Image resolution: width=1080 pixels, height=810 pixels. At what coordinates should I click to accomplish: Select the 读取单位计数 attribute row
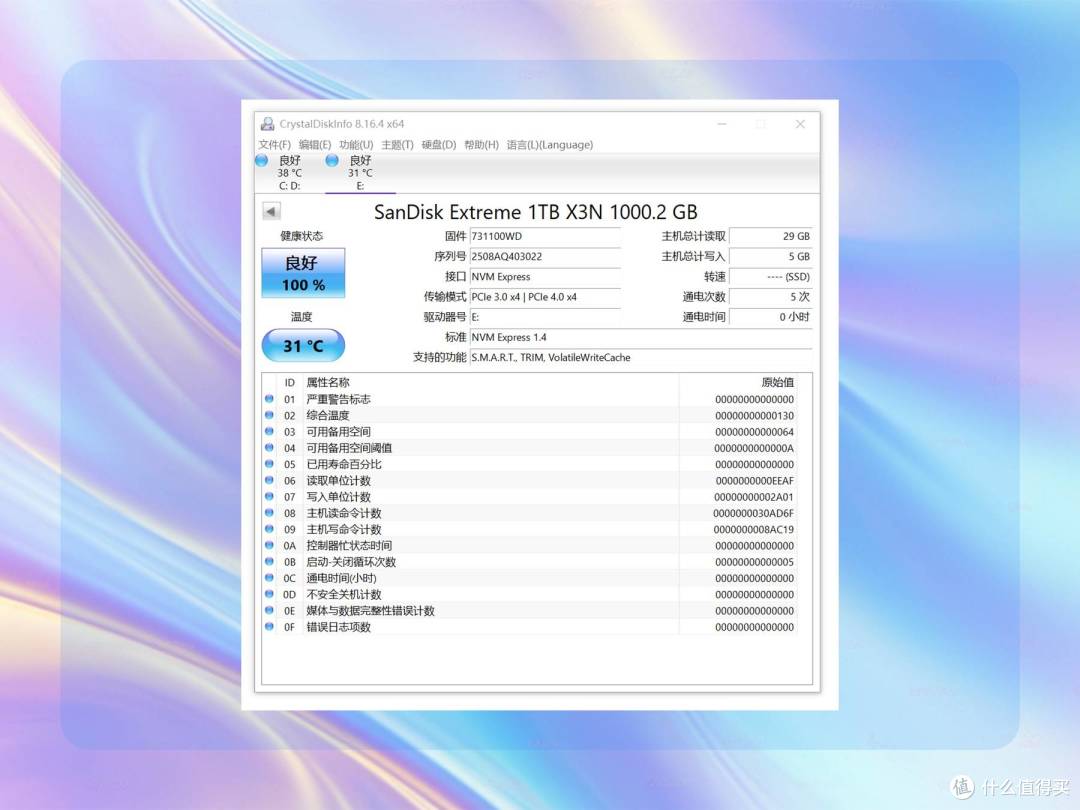(x=530, y=481)
